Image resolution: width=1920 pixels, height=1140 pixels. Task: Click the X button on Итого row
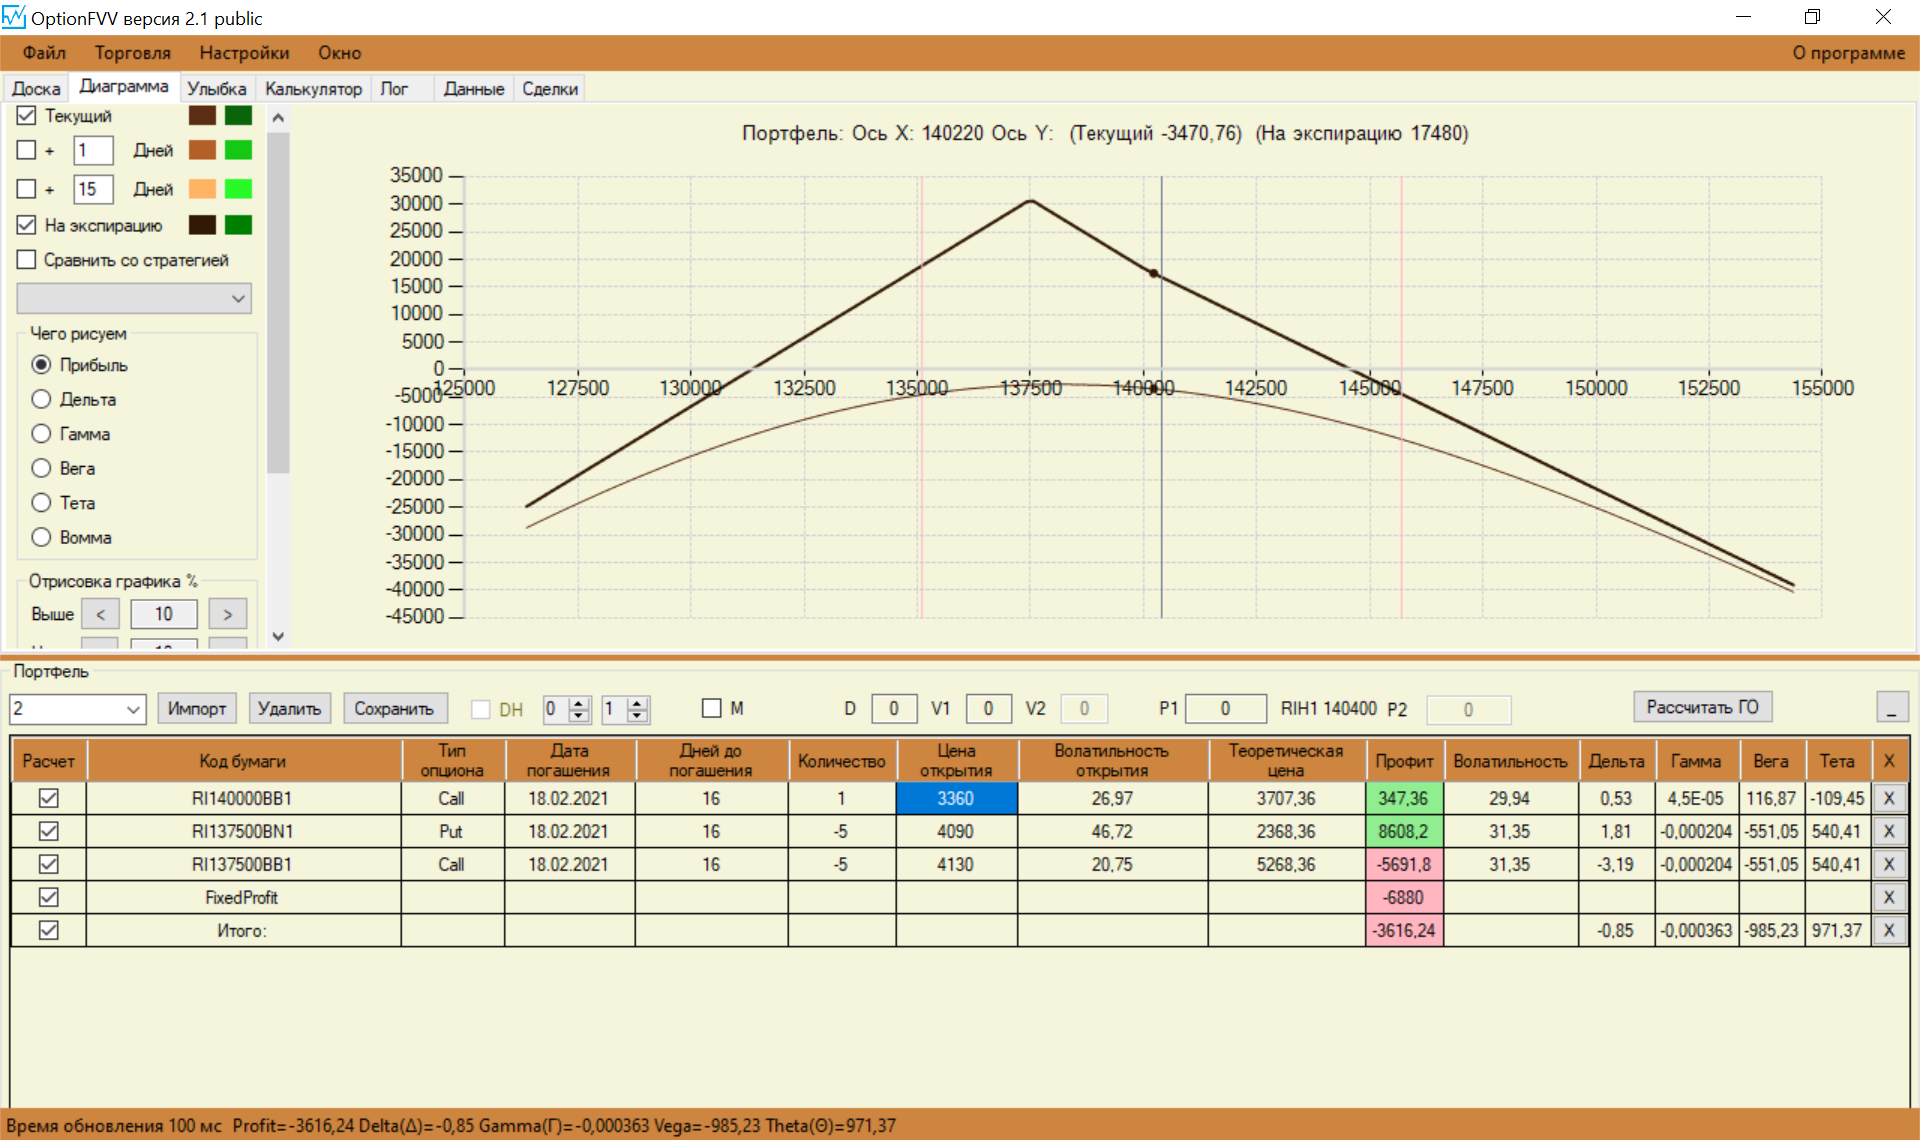1888,930
